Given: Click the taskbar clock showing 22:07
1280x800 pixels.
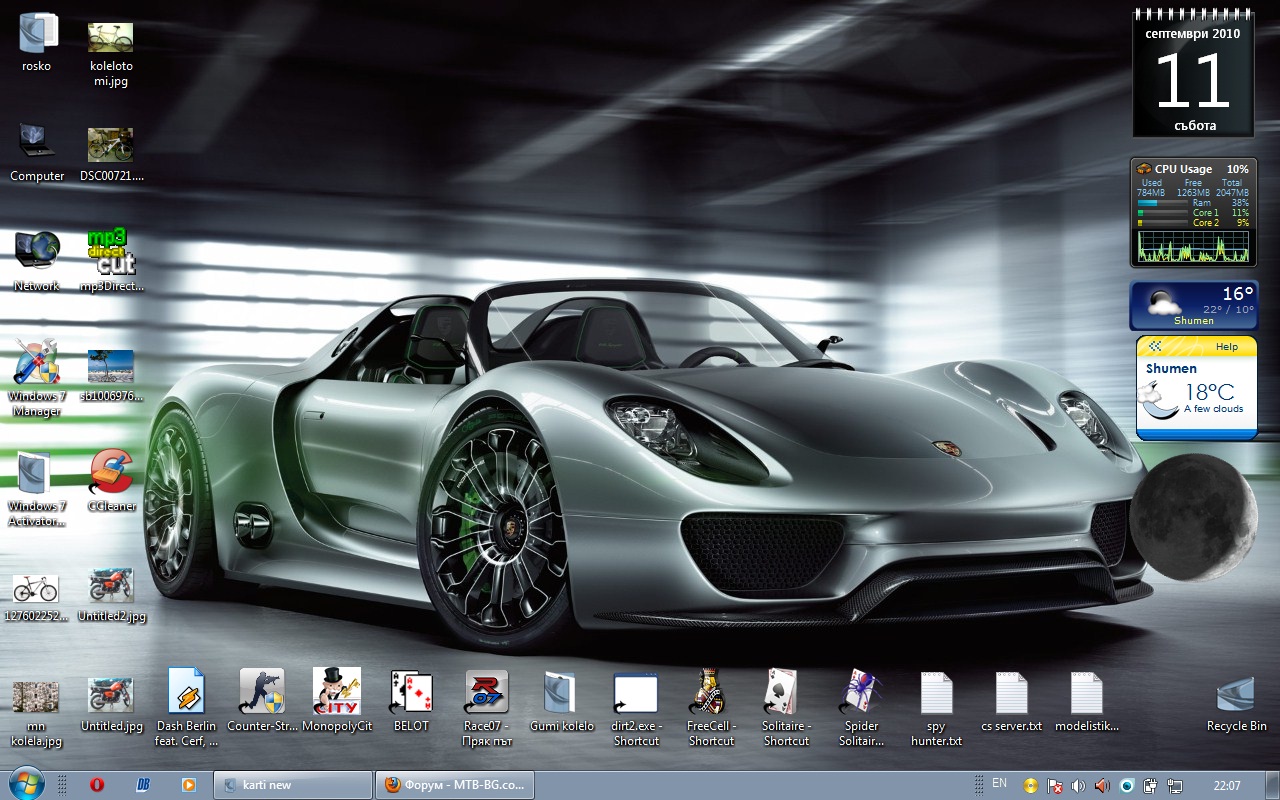Looking at the screenshot, I should [1226, 785].
